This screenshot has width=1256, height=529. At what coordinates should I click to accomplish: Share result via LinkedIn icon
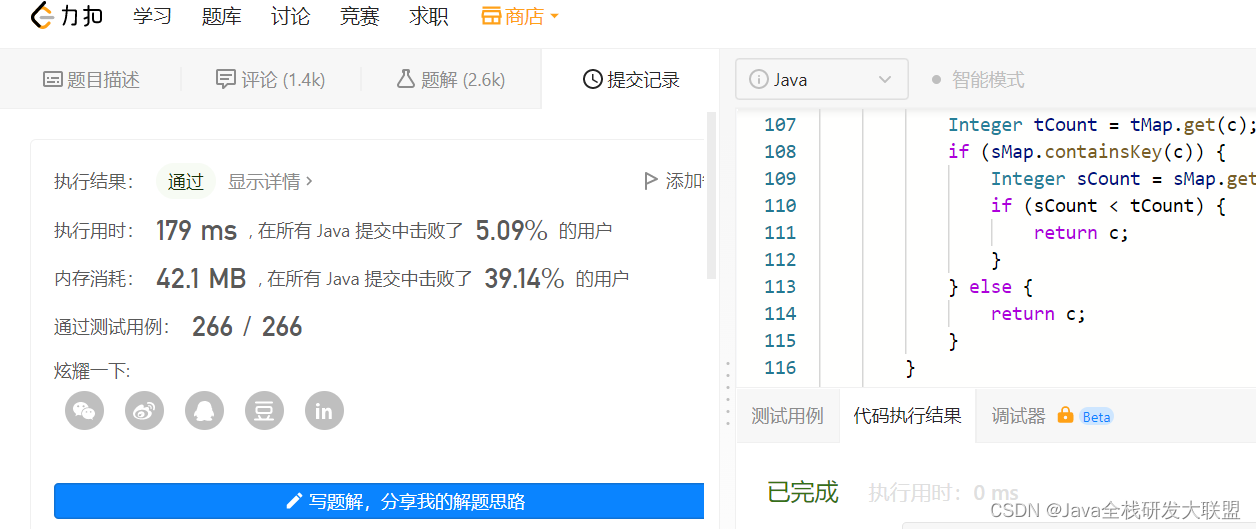pyautogui.click(x=324, y=411)
